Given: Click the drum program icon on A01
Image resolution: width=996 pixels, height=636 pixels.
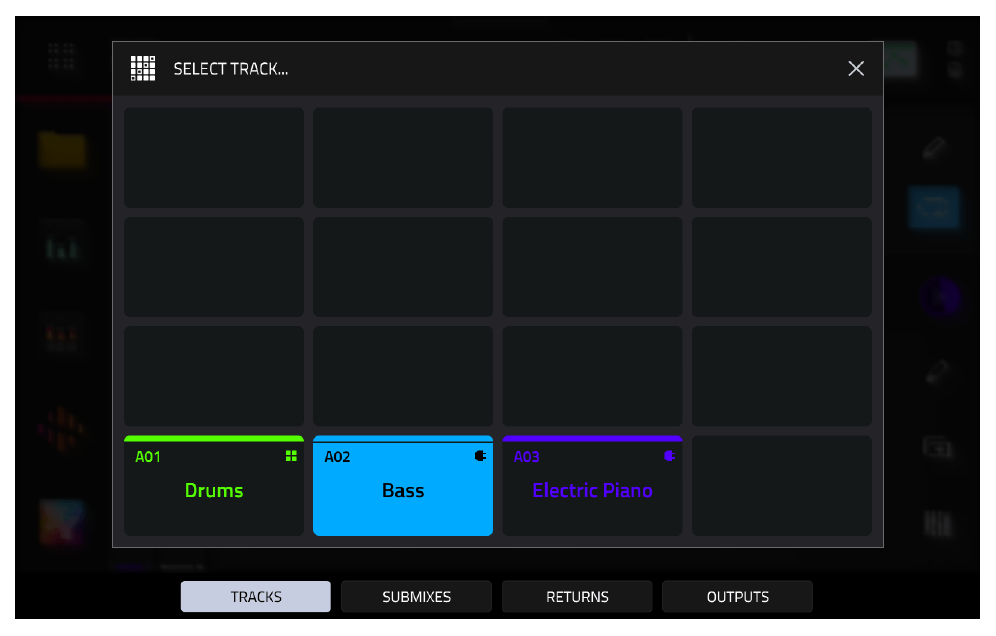Looking at the screenshot, I should click(291, 456).
